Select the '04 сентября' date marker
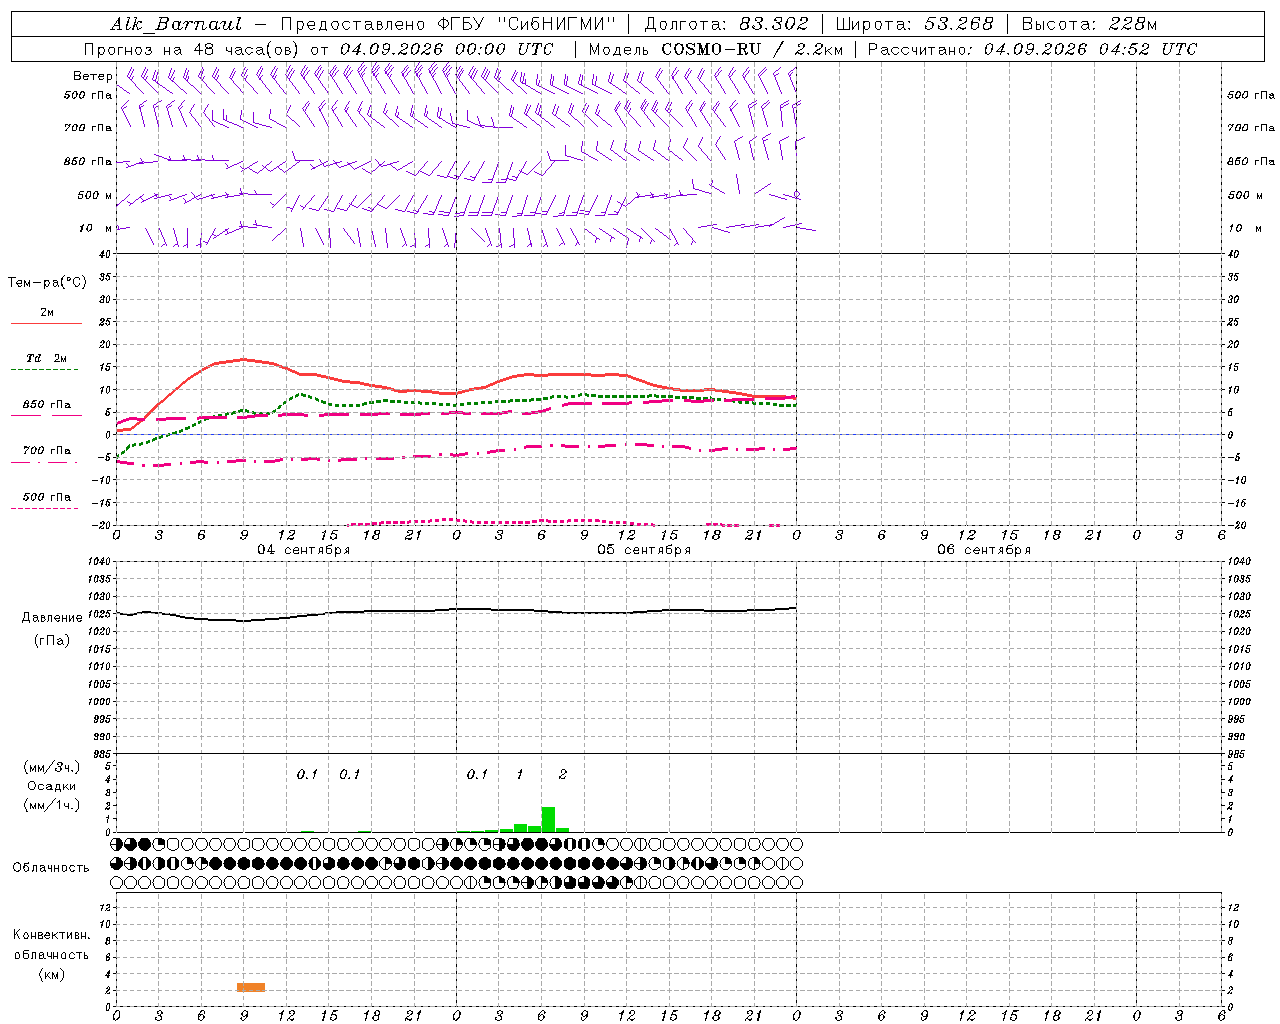1280x1024 pixels. point(304,550)
